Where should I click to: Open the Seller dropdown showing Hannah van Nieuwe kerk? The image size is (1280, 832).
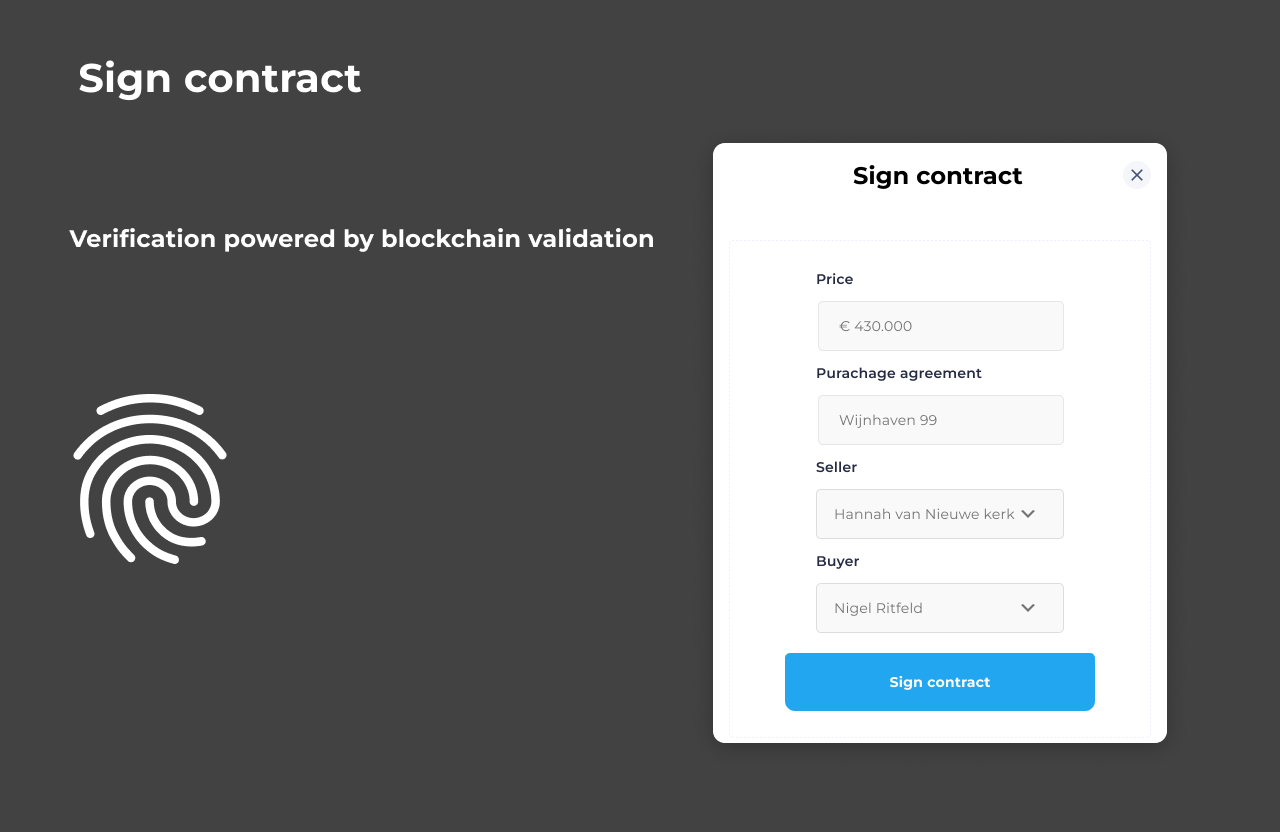click(940, 514)
